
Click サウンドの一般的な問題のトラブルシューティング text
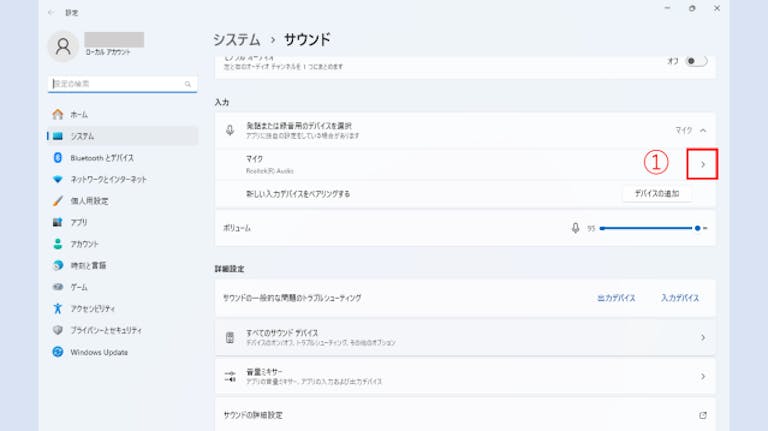pyautogui.click(x=292, y=298)
